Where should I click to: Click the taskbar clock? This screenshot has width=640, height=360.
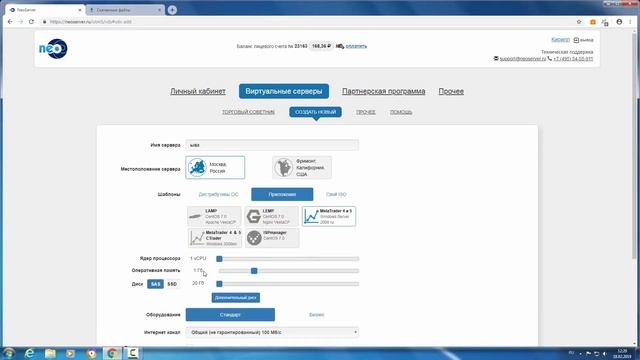click(622, 353)
